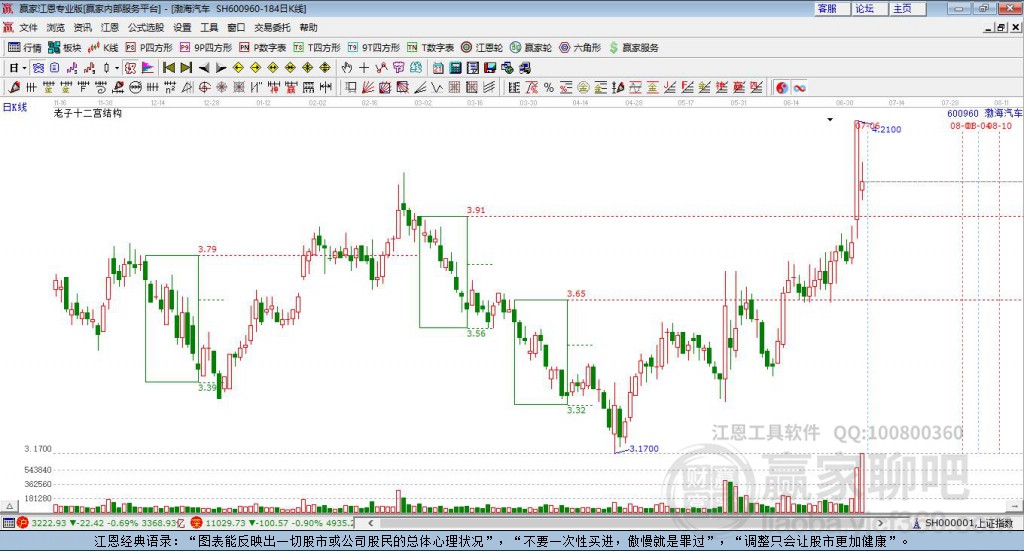Click the 老子十二宫结构 chart title
This screenshot has width=1024, height=551.
pos(88,113)
